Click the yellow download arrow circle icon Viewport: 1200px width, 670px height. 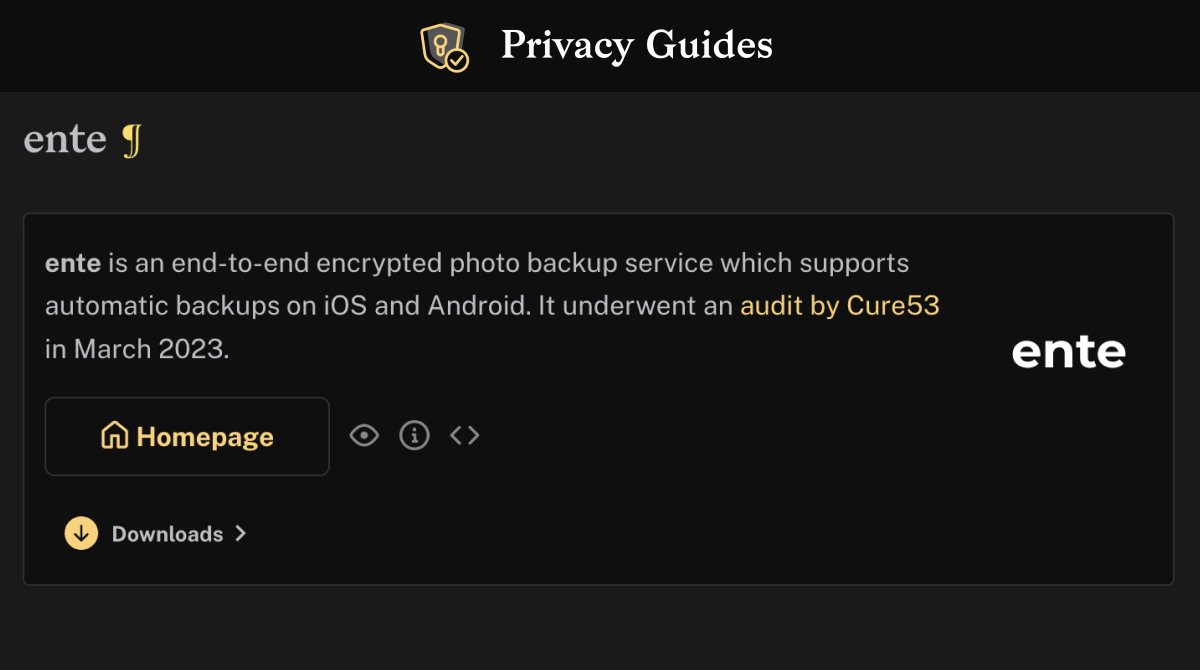(81, 533)
